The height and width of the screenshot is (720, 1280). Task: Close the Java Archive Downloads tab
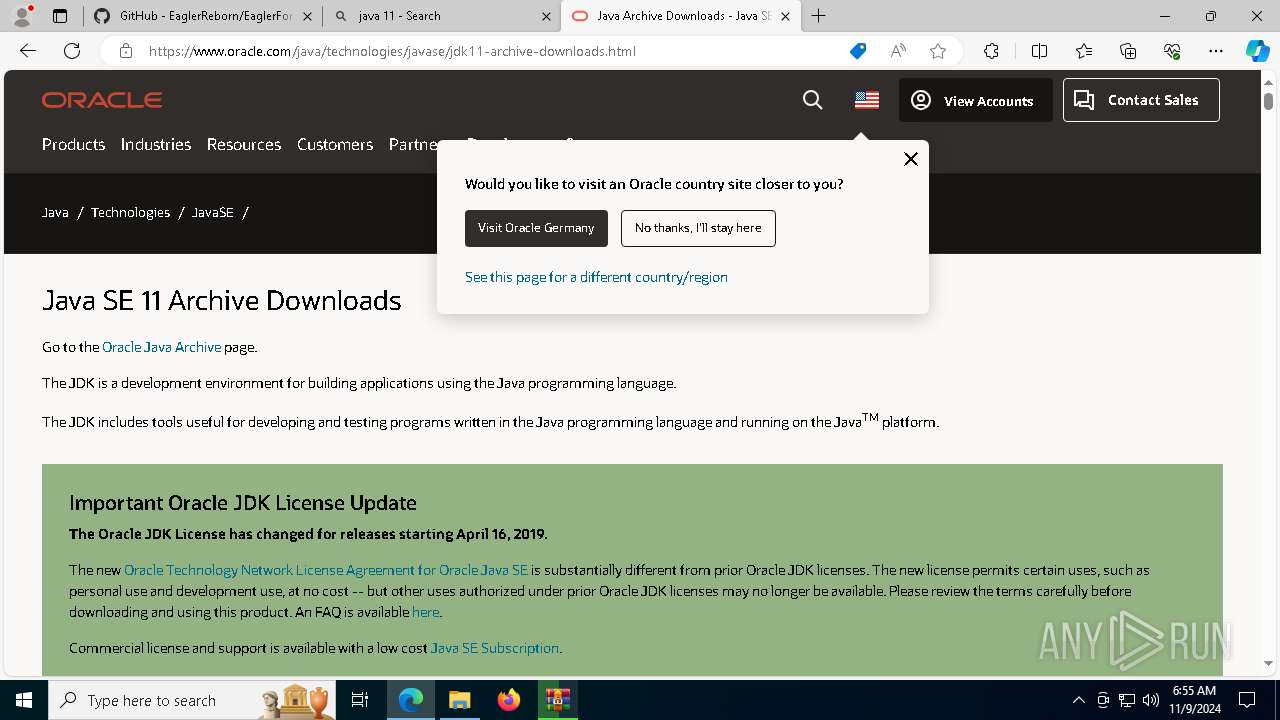coord(785,16)
